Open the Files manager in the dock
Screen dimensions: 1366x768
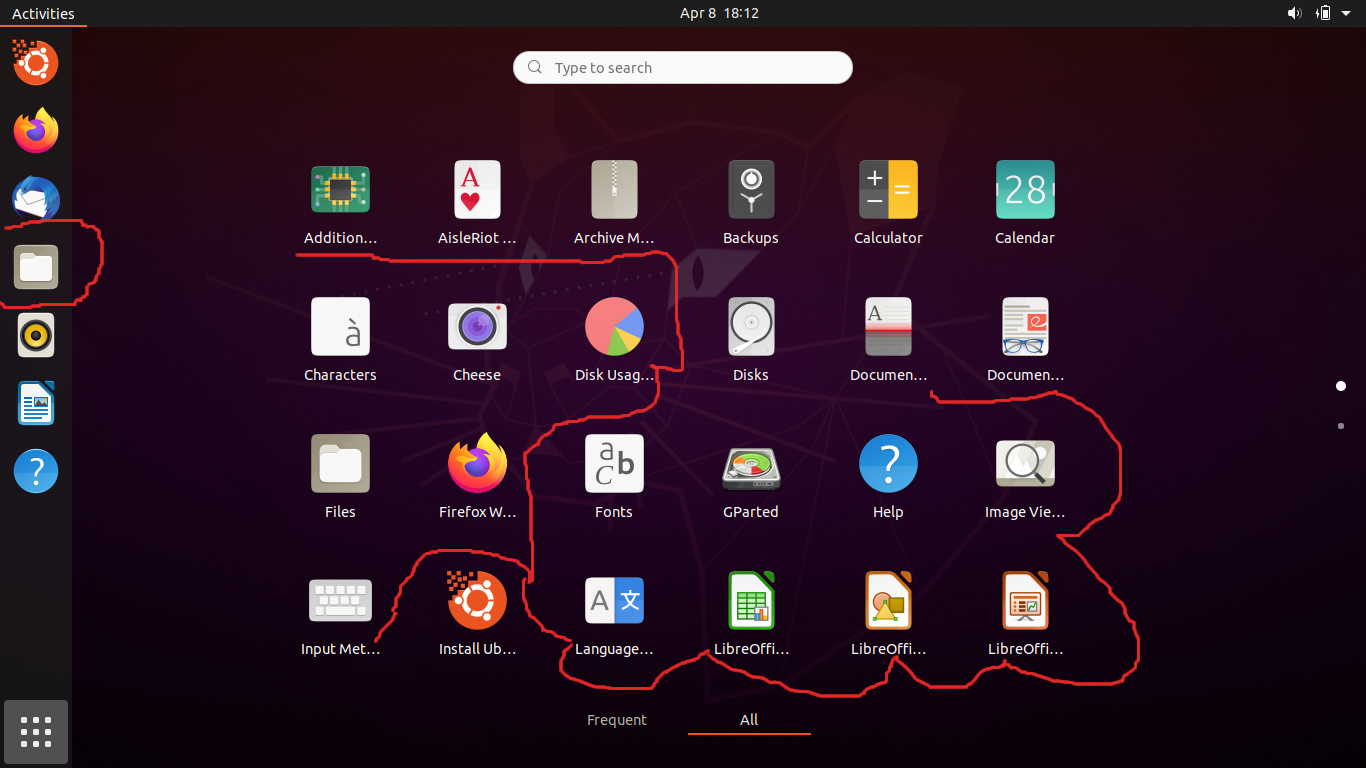pyautogui.click(x=36, y=267)
